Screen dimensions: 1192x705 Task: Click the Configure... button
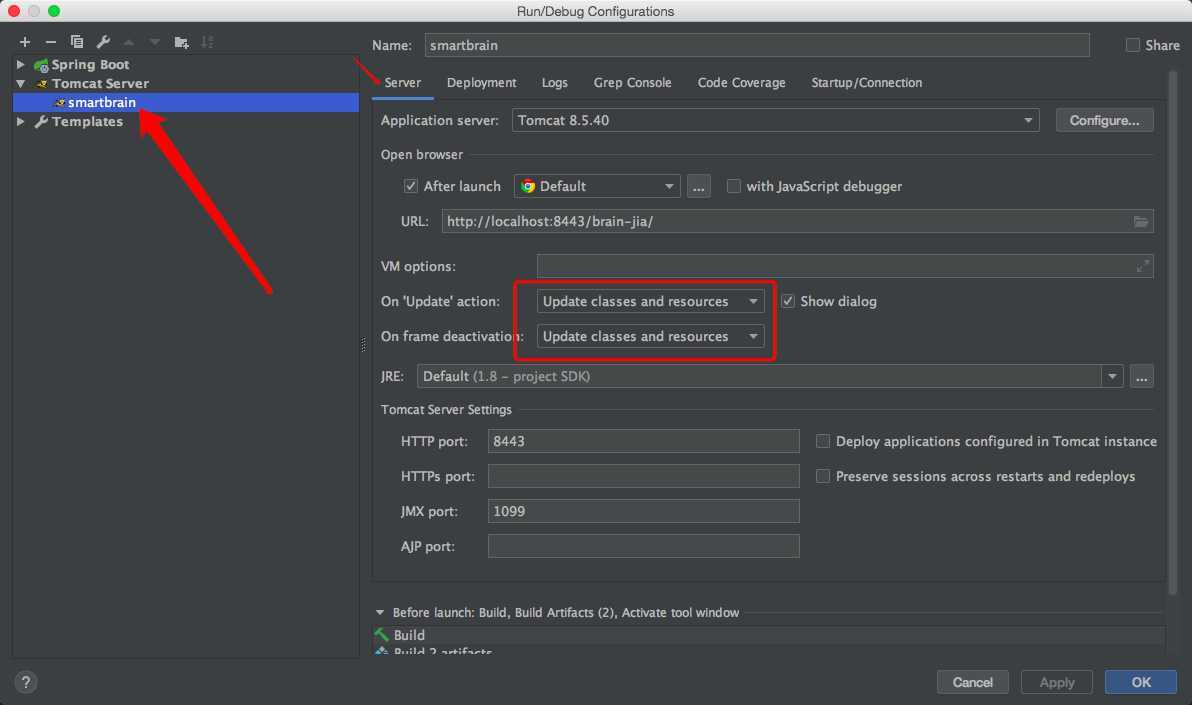click(x=1104, y=120)
